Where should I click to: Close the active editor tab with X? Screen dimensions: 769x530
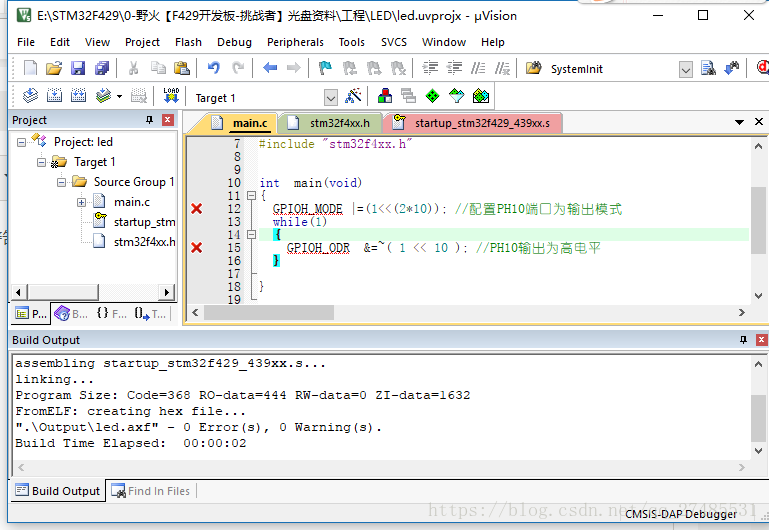tap(759, 122)
